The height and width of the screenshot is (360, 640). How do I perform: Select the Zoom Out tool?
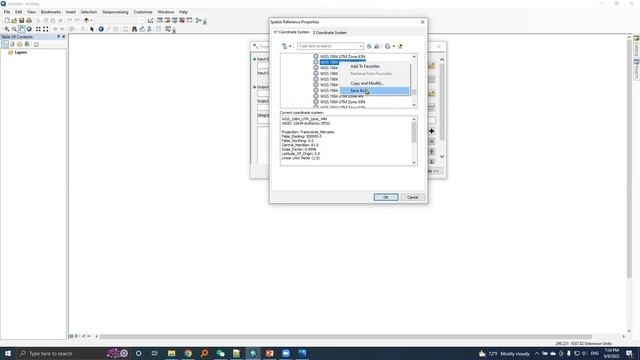pos(14,29)
